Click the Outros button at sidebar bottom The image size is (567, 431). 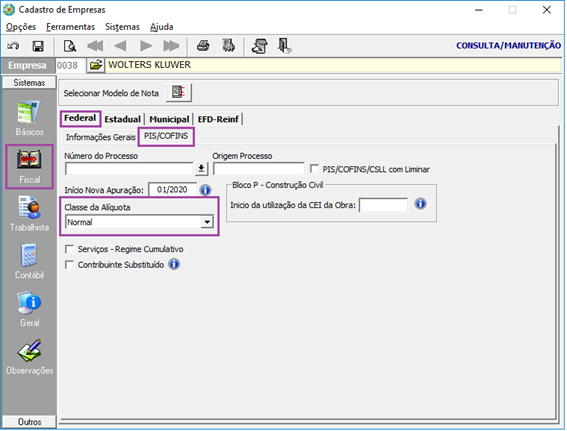(29, 422)
